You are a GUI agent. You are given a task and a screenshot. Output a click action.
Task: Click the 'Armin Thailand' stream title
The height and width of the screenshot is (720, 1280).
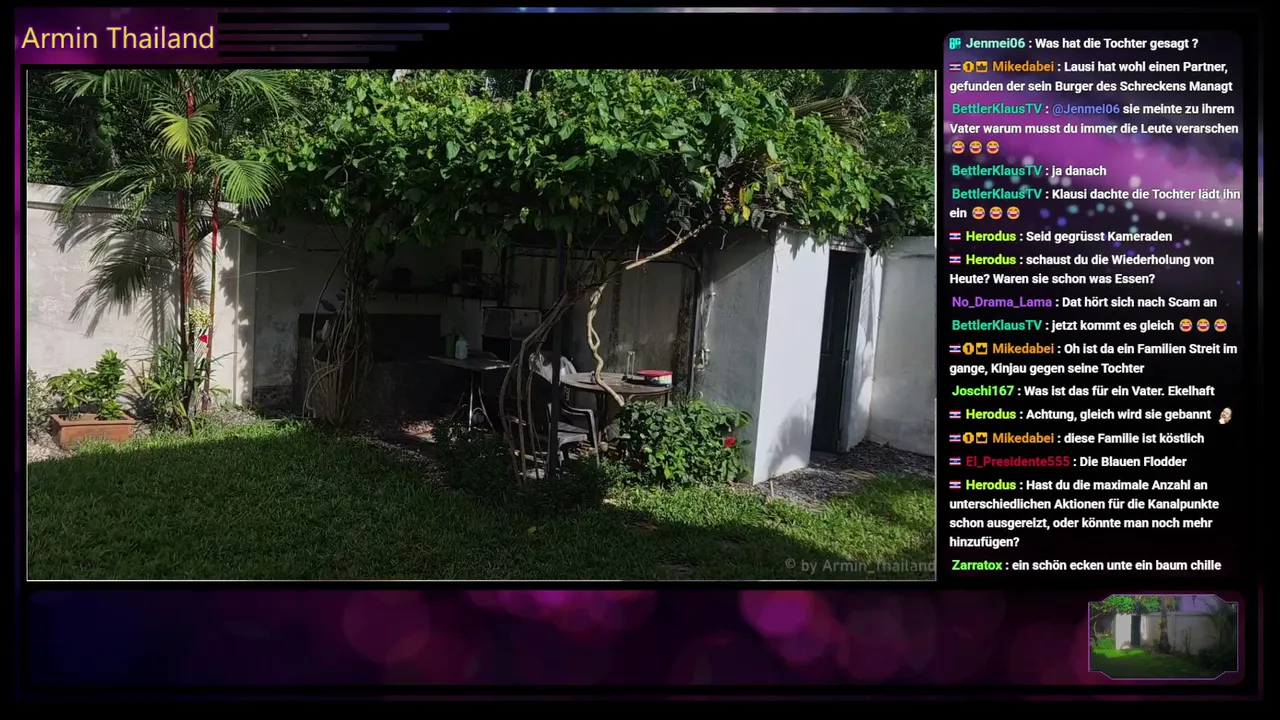coord(118,38)
